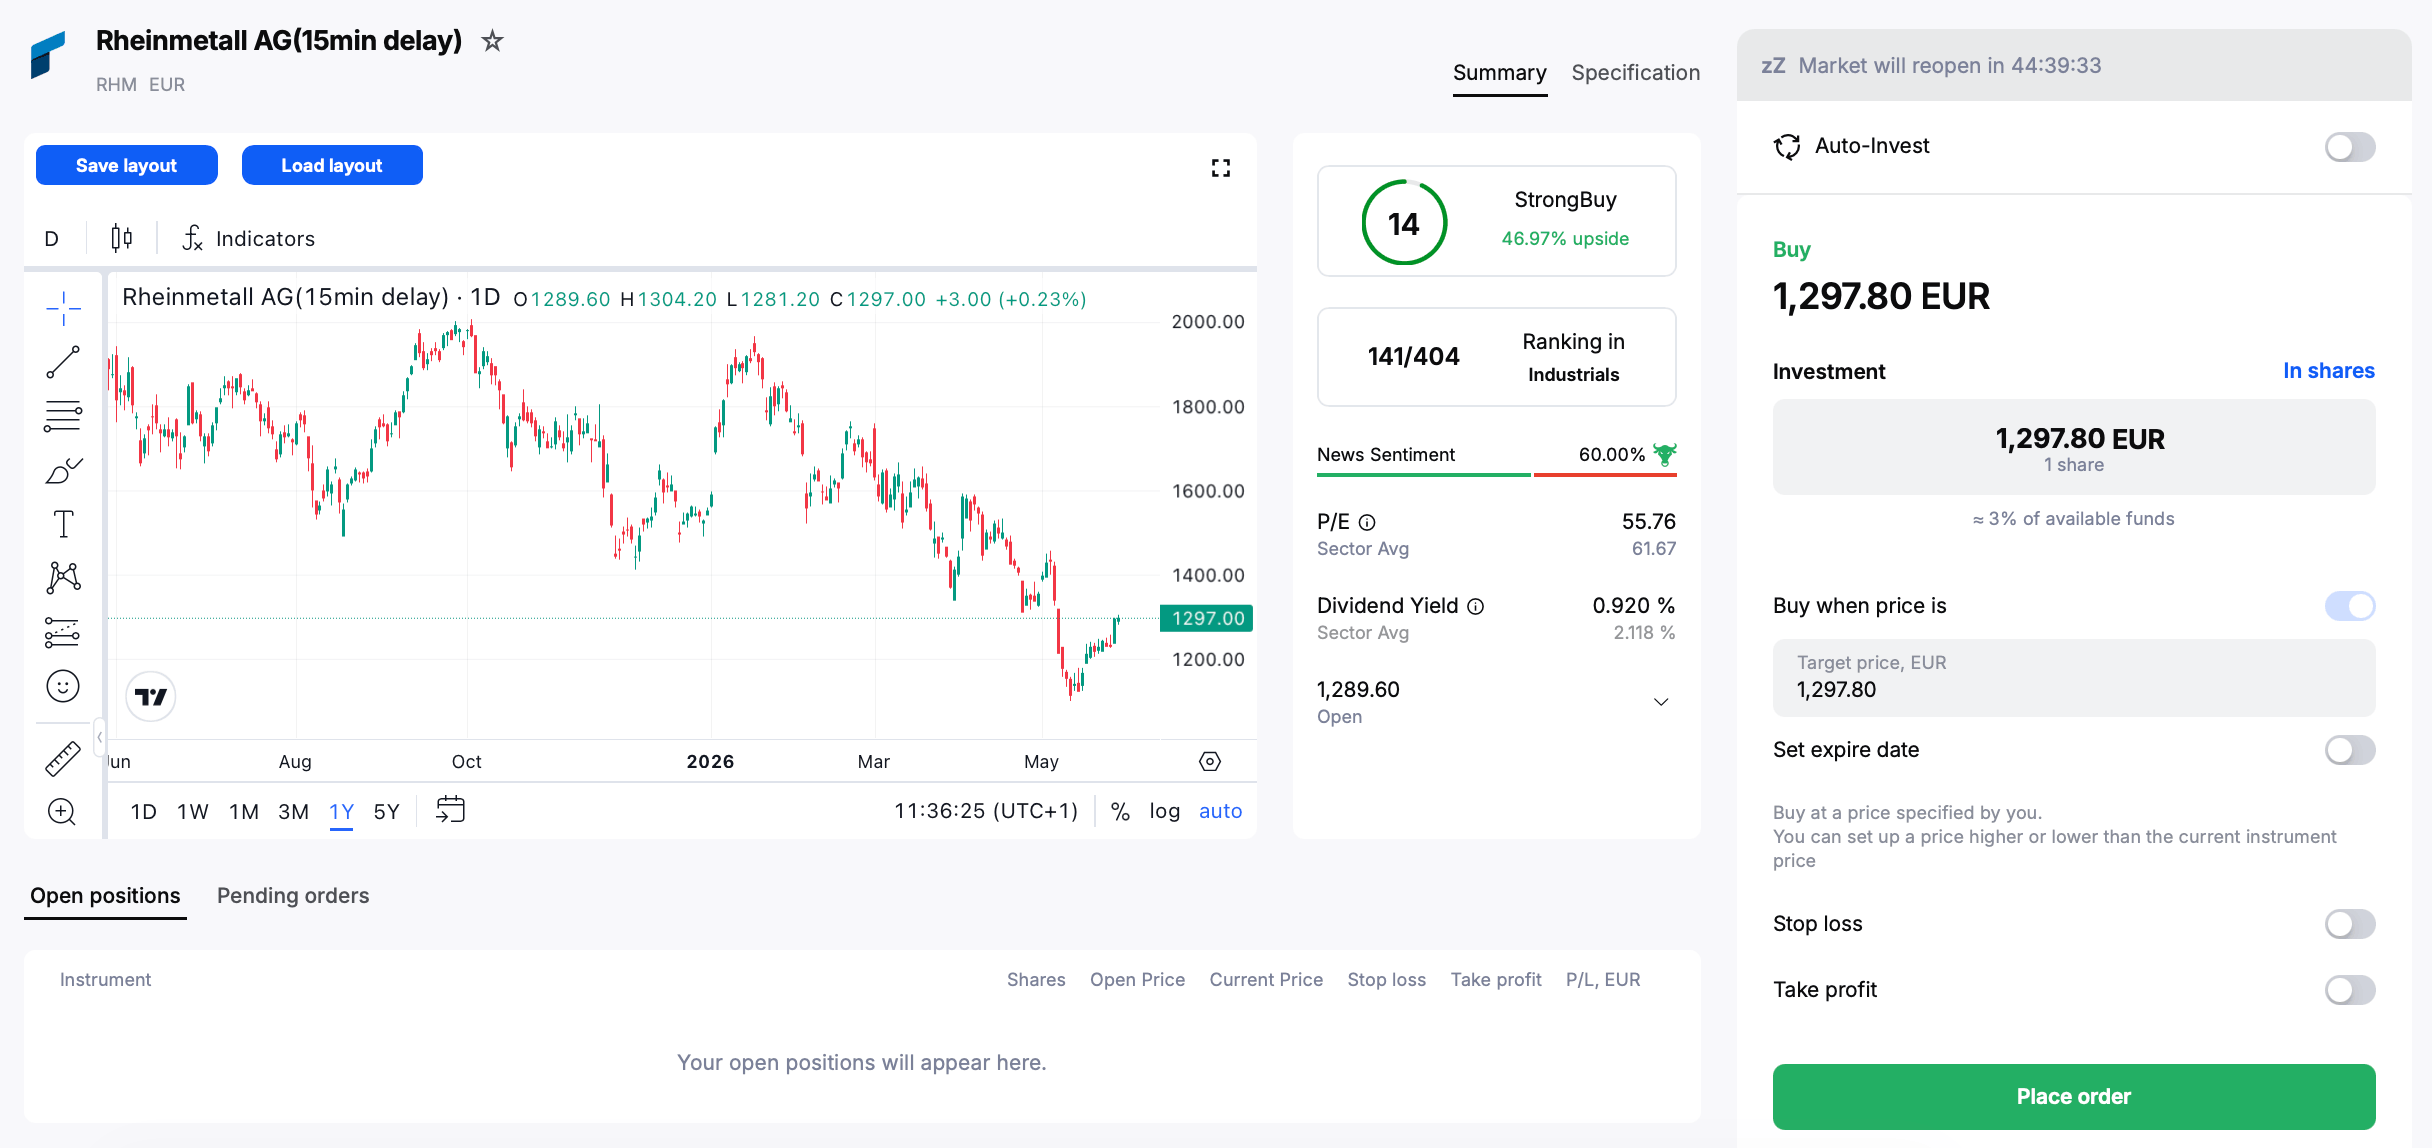Turn on the Stop loss toggle

tap(2350, 924)
